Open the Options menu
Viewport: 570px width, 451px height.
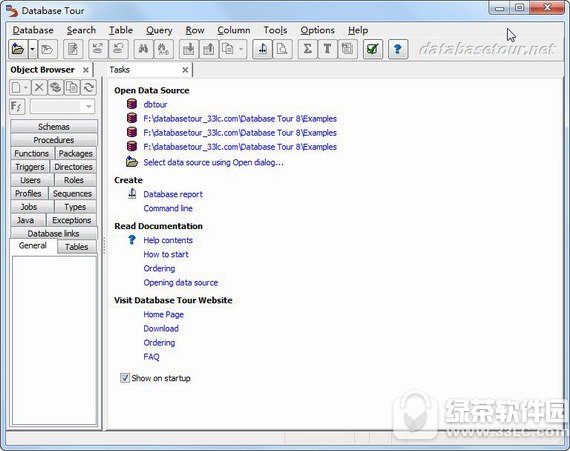(317, 30)
